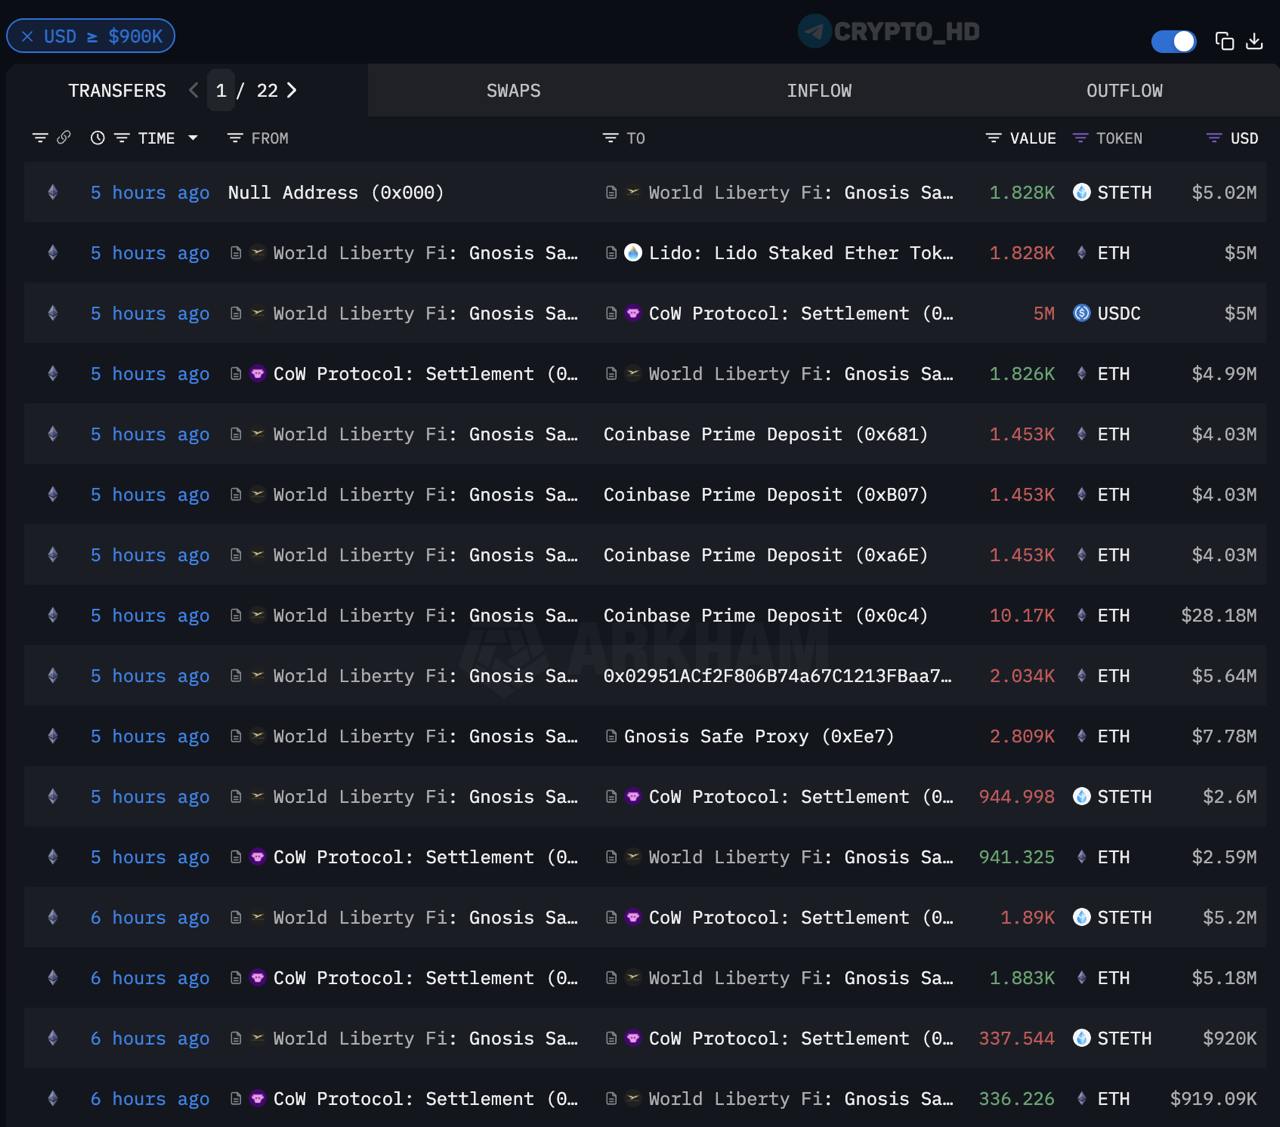Click the Ethereum chain icon in the $28.18M row
The height and width of the screenshot is (1127, 1280).
(x=53, y=615)
